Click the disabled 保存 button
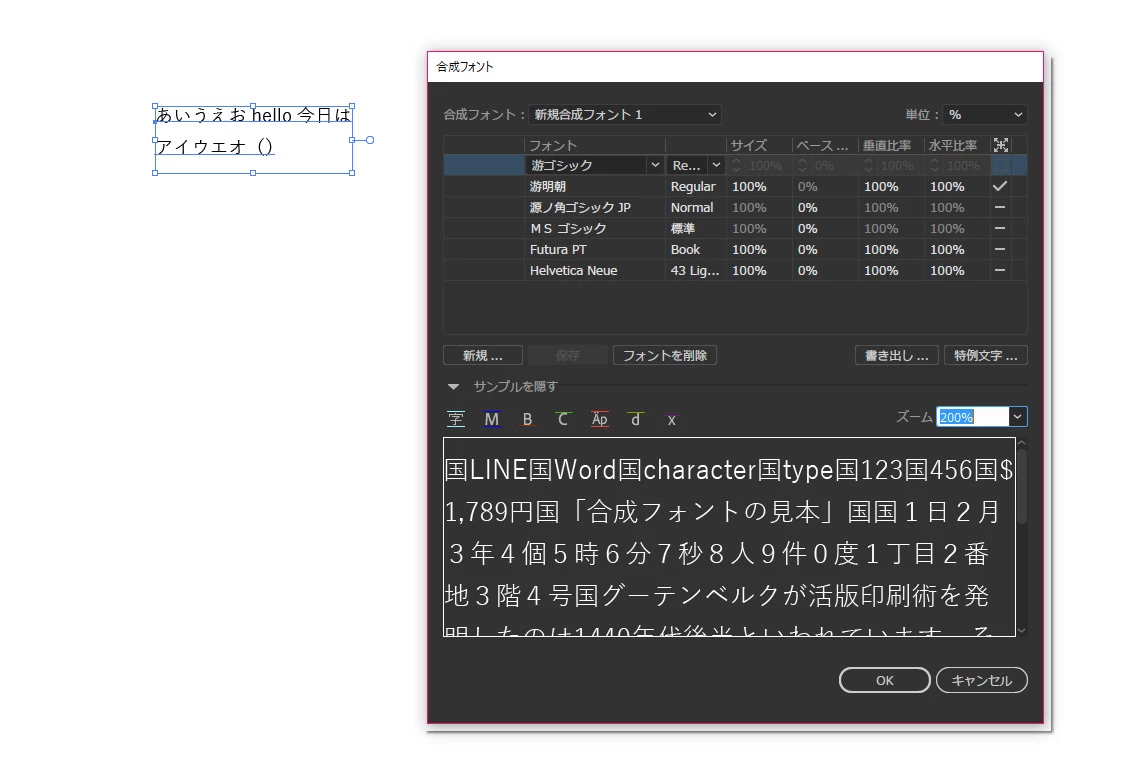The width and height of the screenshot is (1128, 768). [x=568, y=355]
